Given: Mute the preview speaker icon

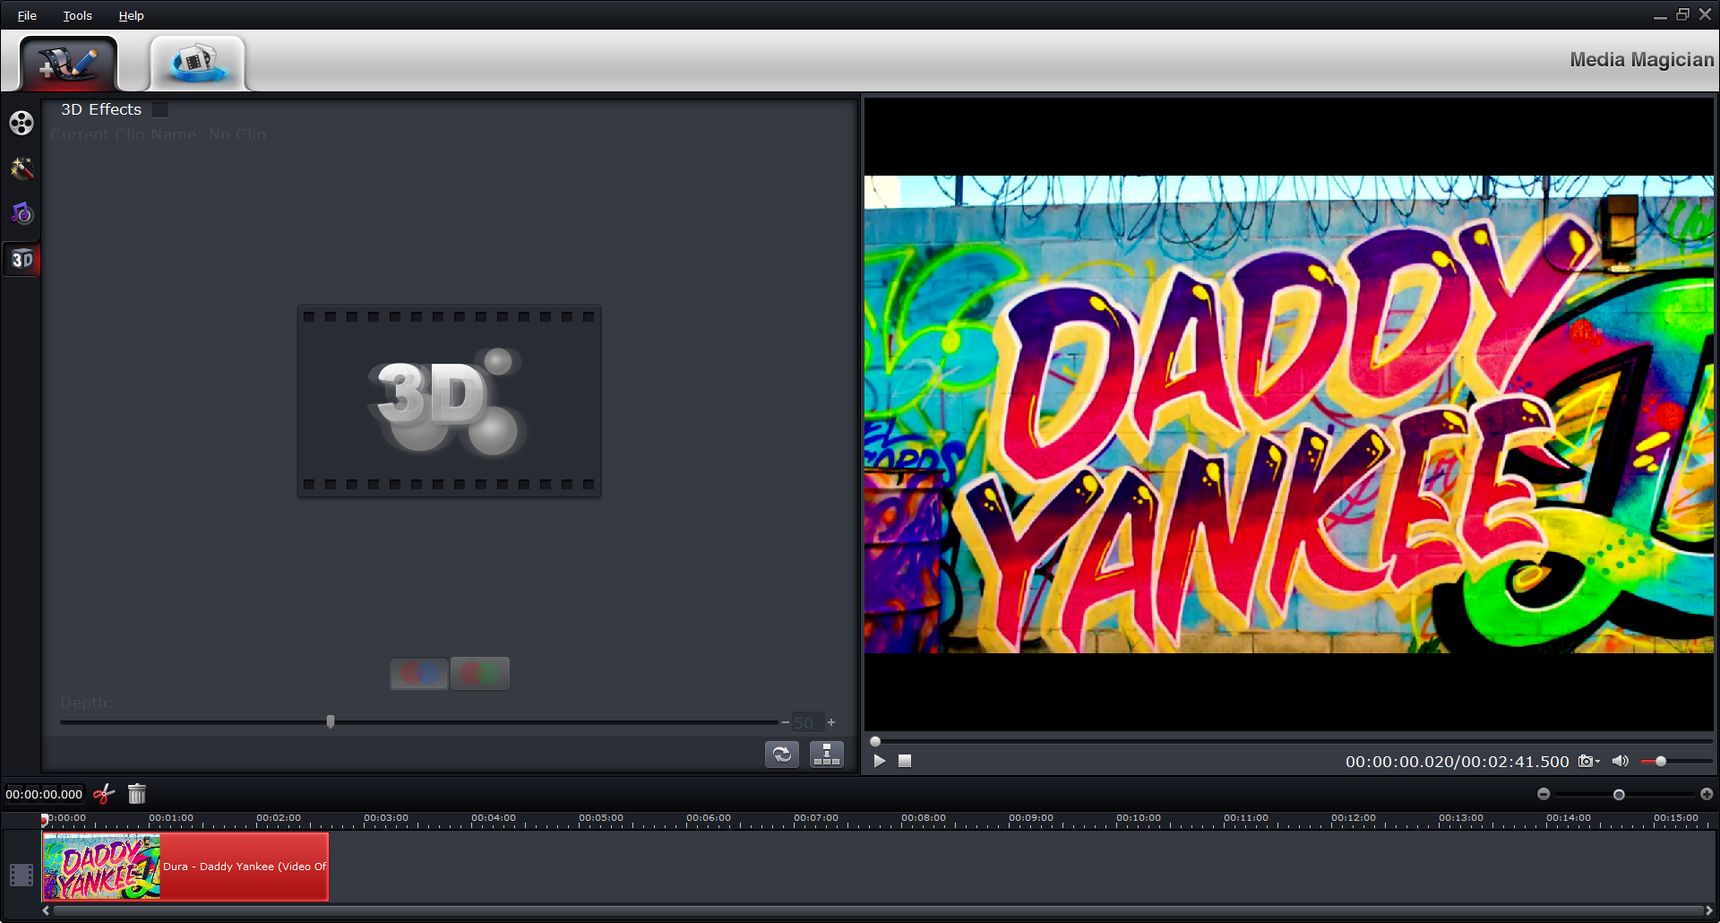Looking at the screenshot, I should (1620, 761).
